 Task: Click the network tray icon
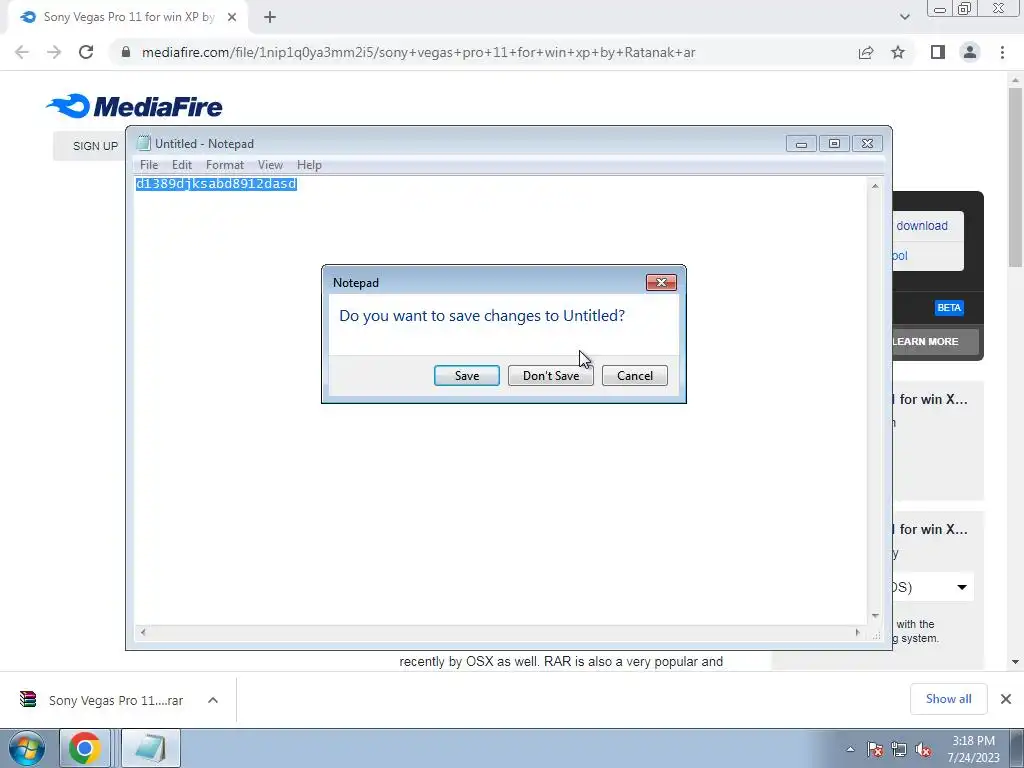[899, 750]
